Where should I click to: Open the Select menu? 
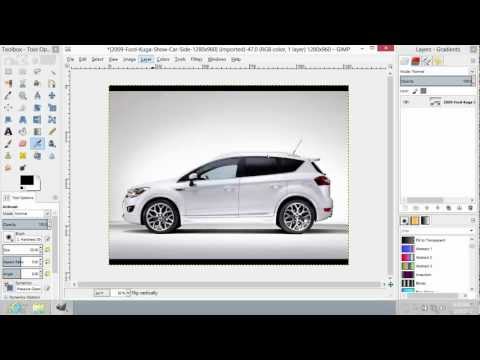(x=97, y=59)
